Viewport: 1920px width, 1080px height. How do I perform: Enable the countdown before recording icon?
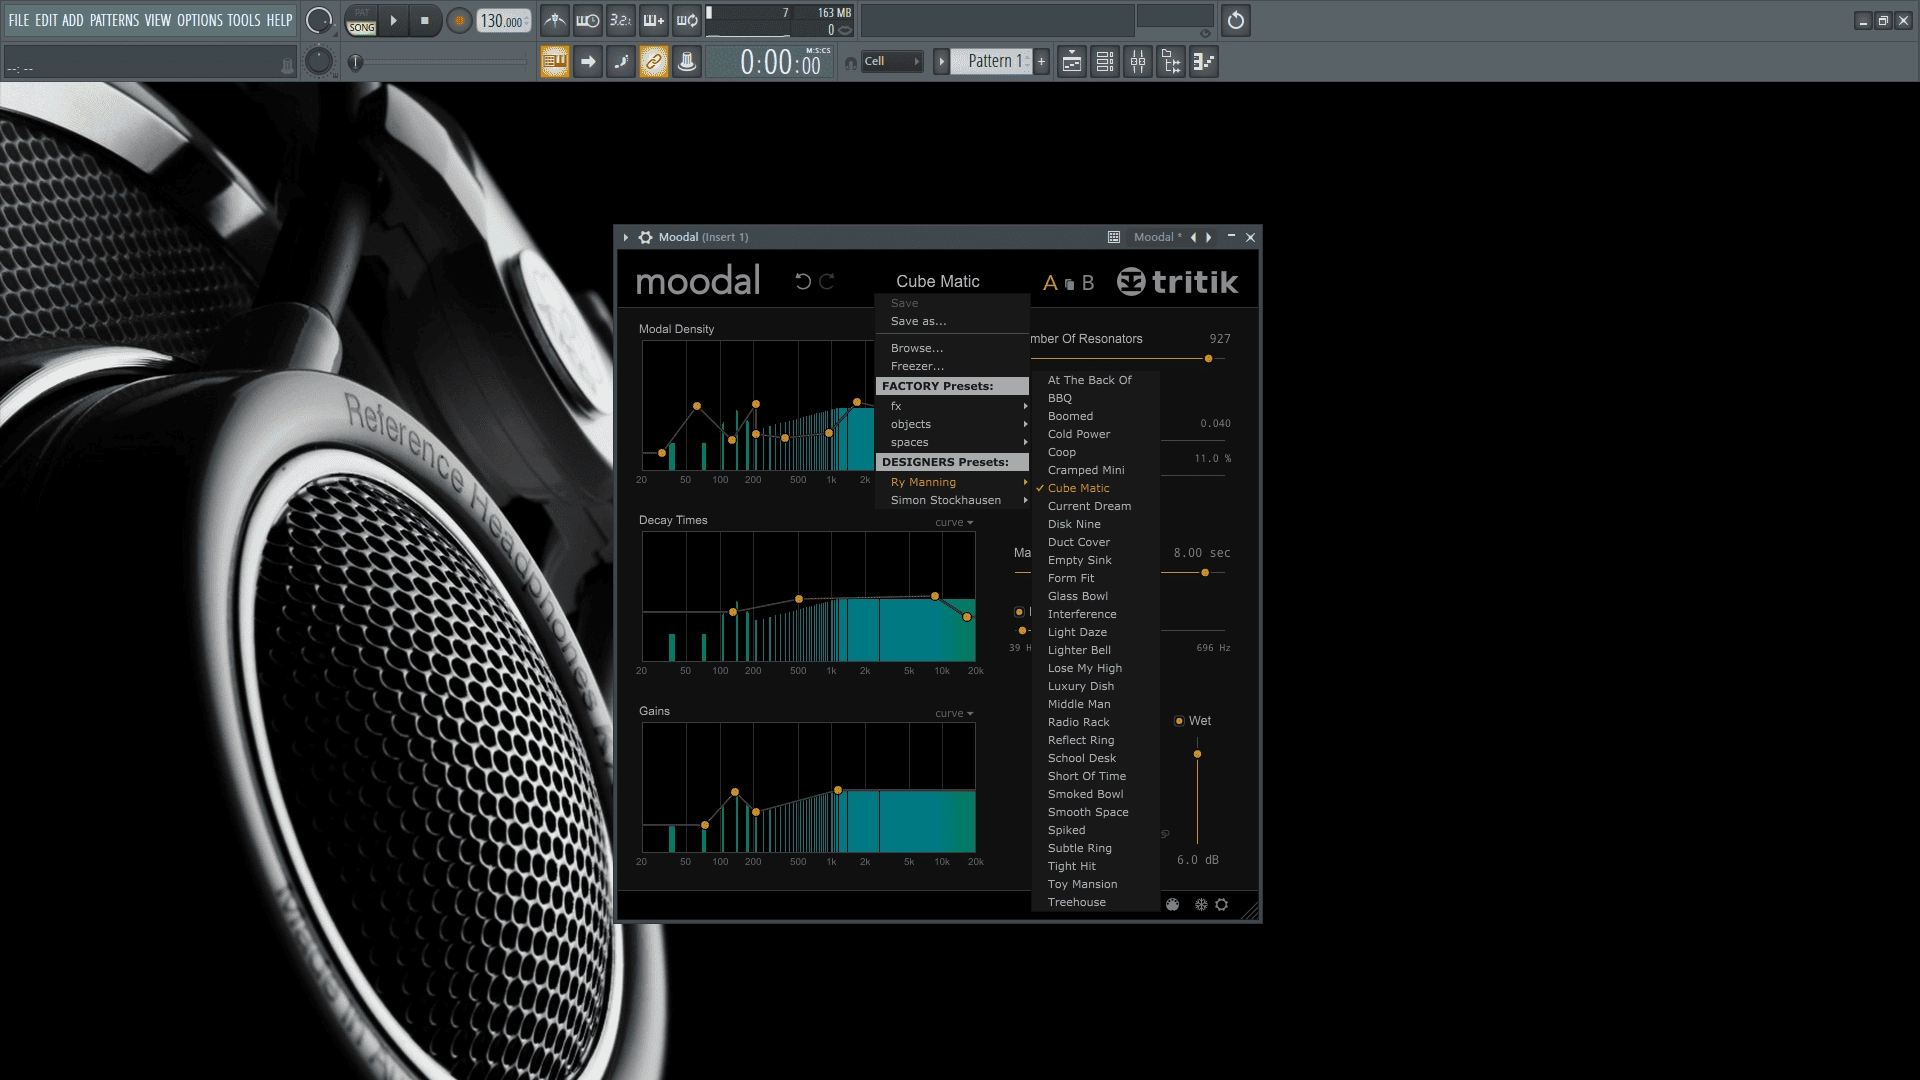[621, 20]
